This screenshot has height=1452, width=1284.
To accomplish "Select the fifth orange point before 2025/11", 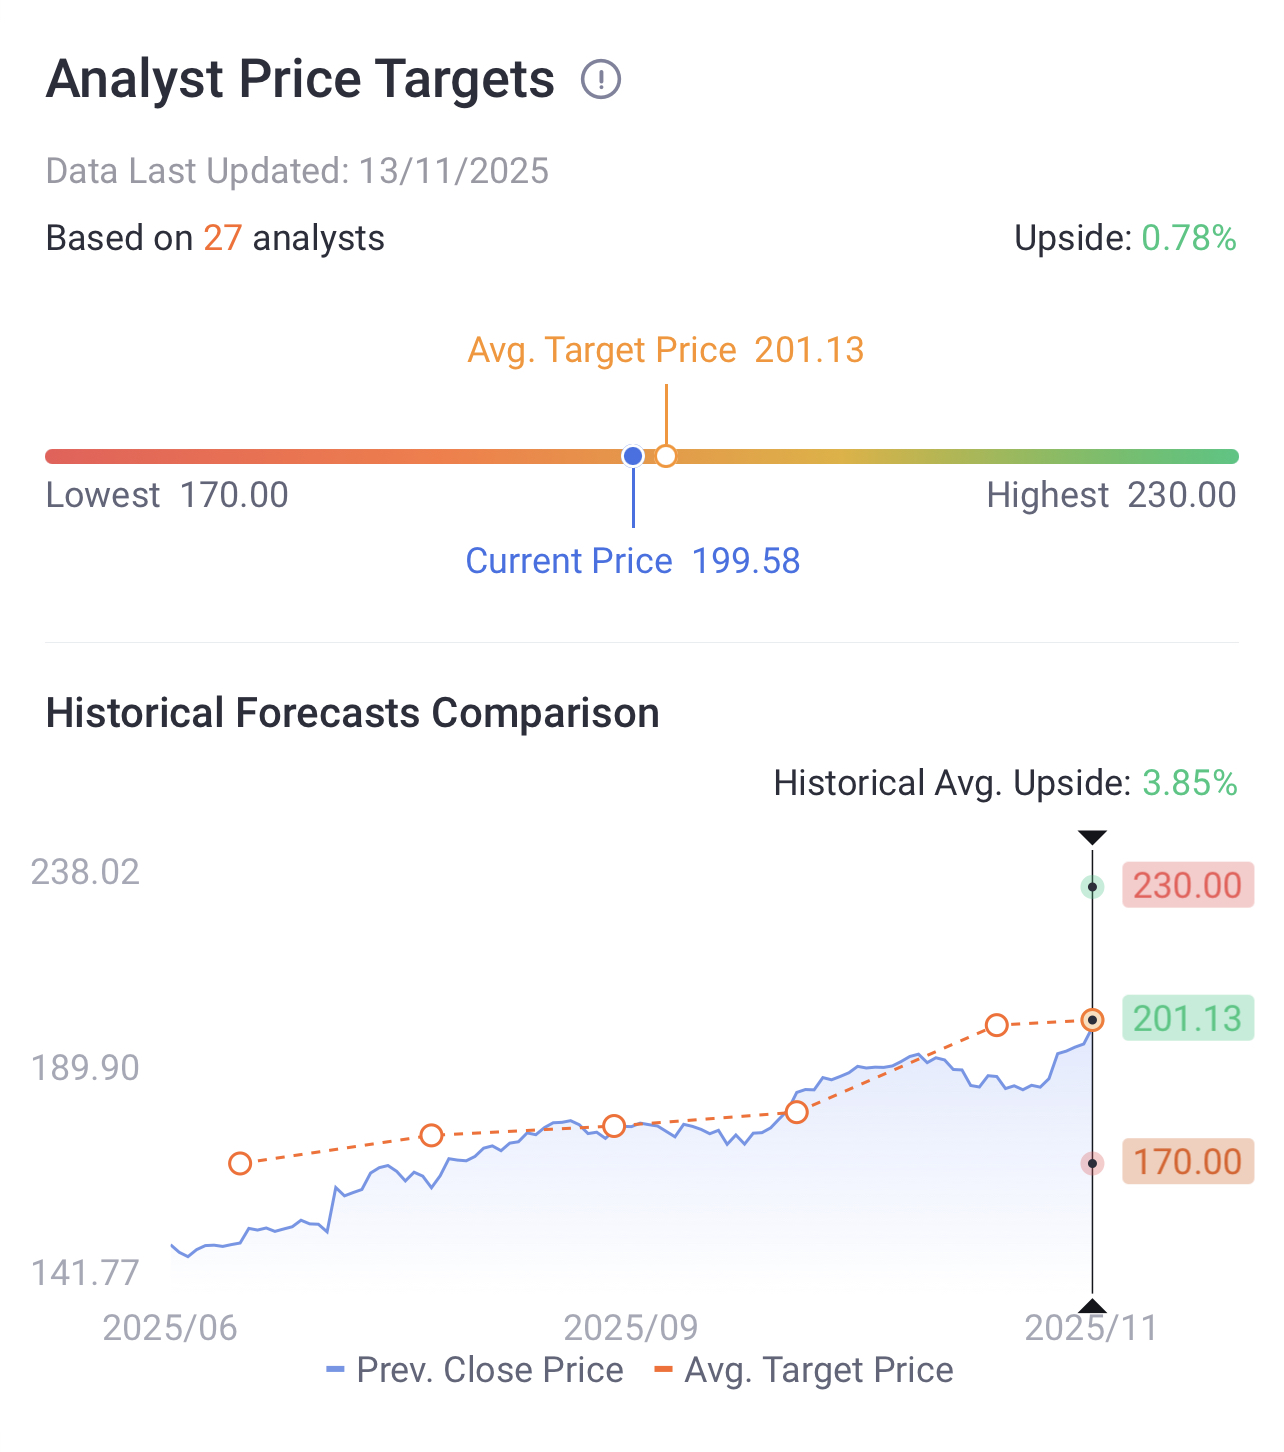I will [997, 1025].
